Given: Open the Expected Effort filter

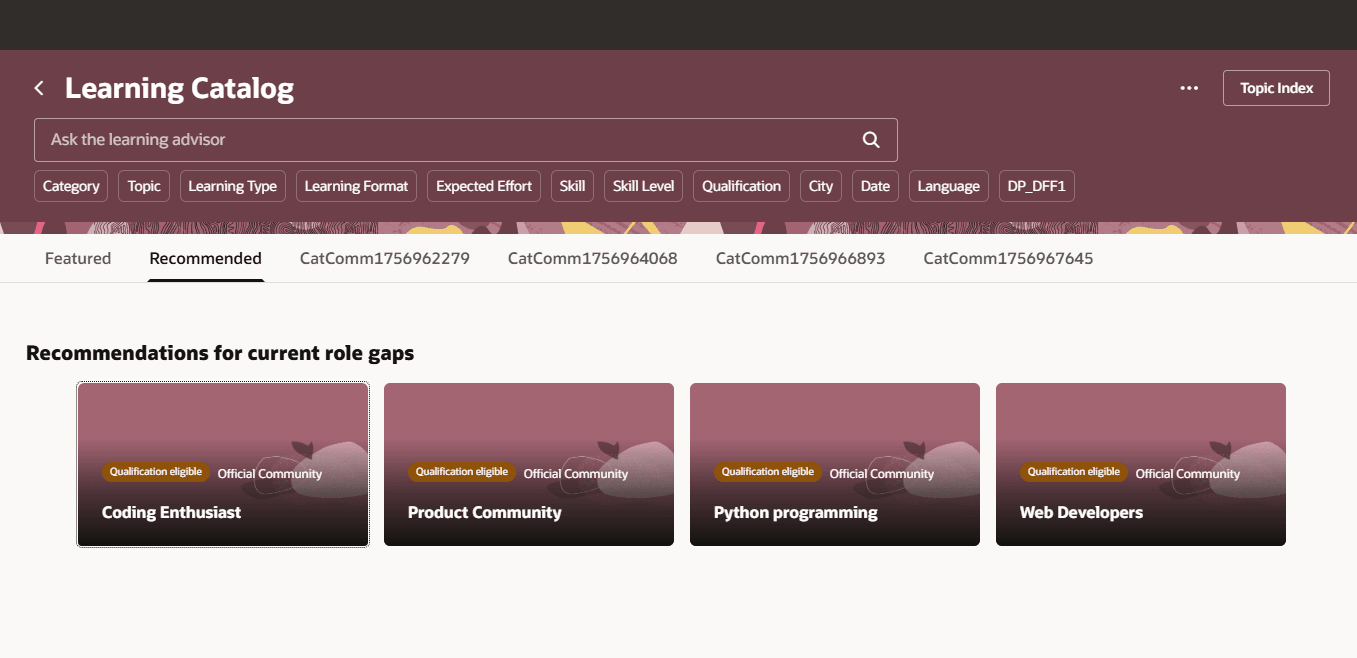Looking at the screenshot, I should [x=483, y=185].
